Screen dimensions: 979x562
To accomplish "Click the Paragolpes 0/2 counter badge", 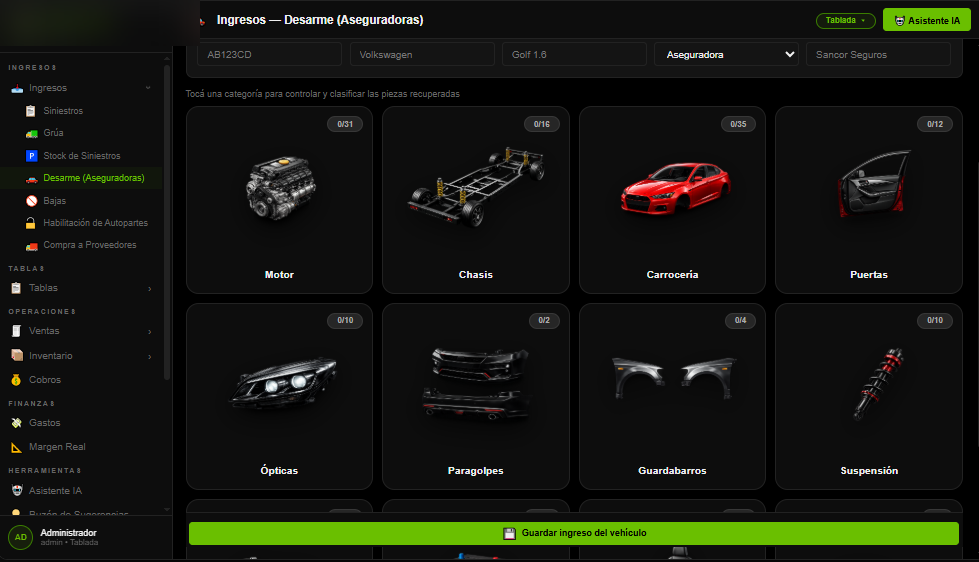I will [x=544, y=320].
